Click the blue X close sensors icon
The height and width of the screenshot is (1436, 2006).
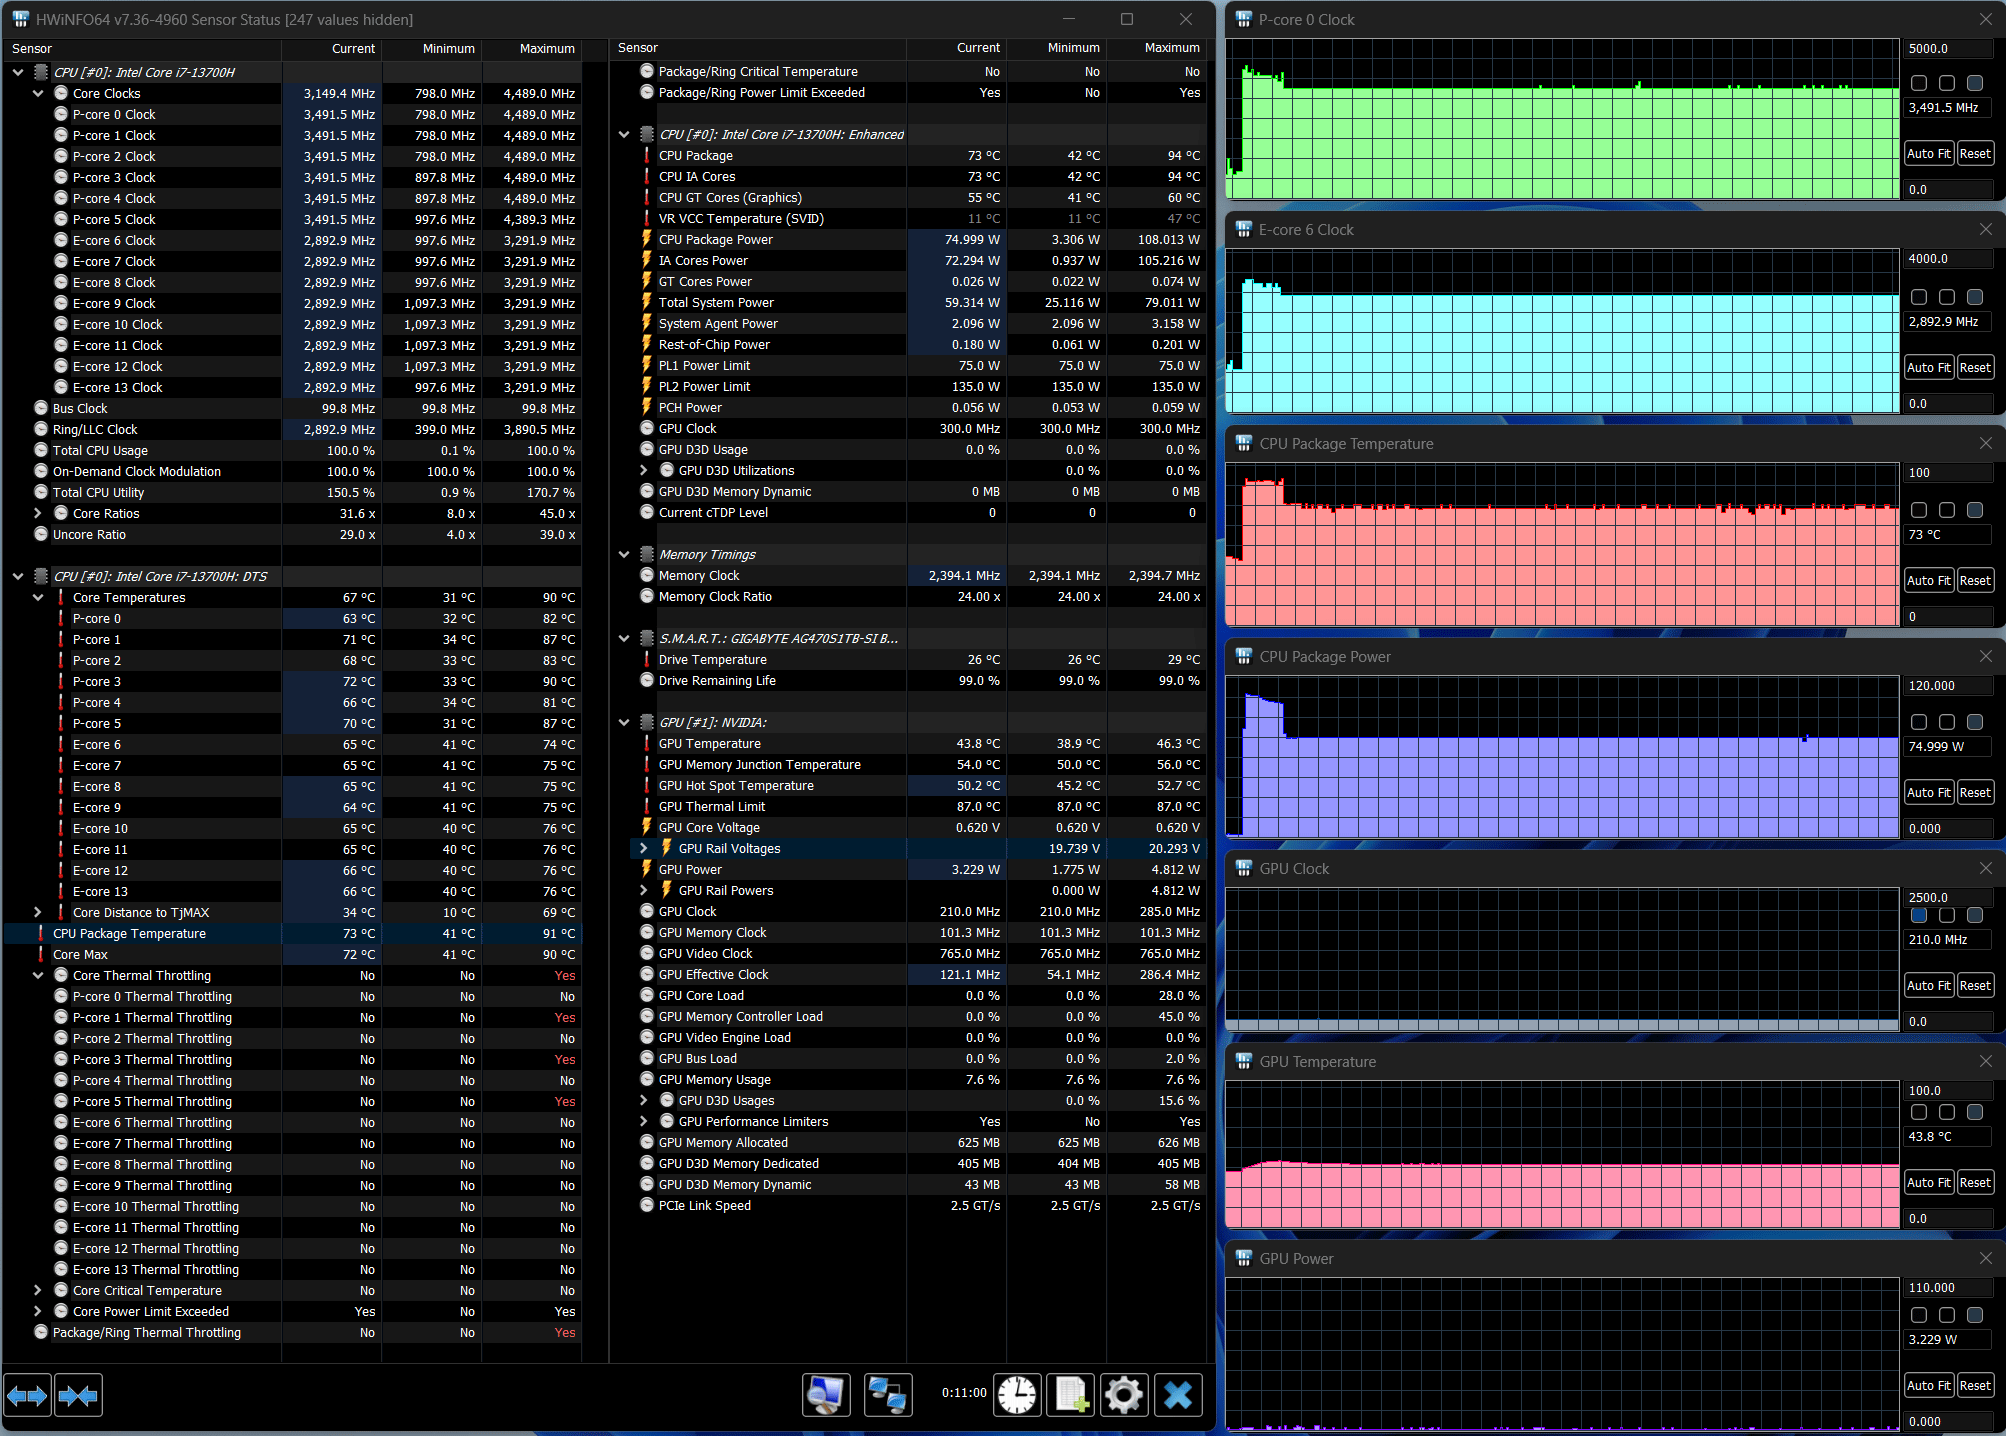[x=1178, y=1395]
